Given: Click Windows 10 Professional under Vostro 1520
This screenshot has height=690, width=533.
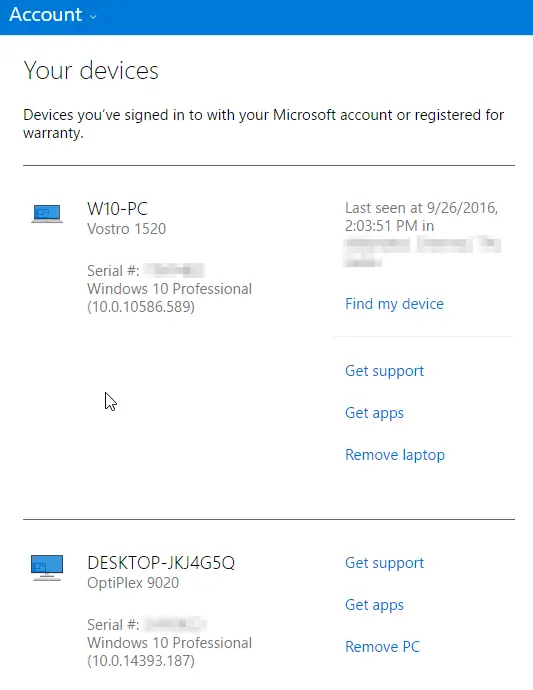Looking at the screenshot, I should [x=169, y=289].
